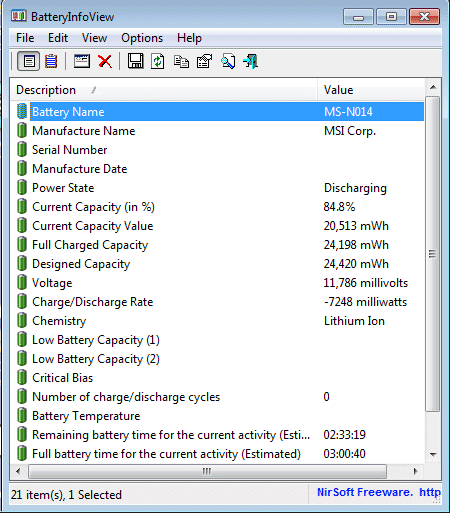Viewport: 450px width, 513px height.
Task: Select the Power State row text
Action: [x=63, y=188]
